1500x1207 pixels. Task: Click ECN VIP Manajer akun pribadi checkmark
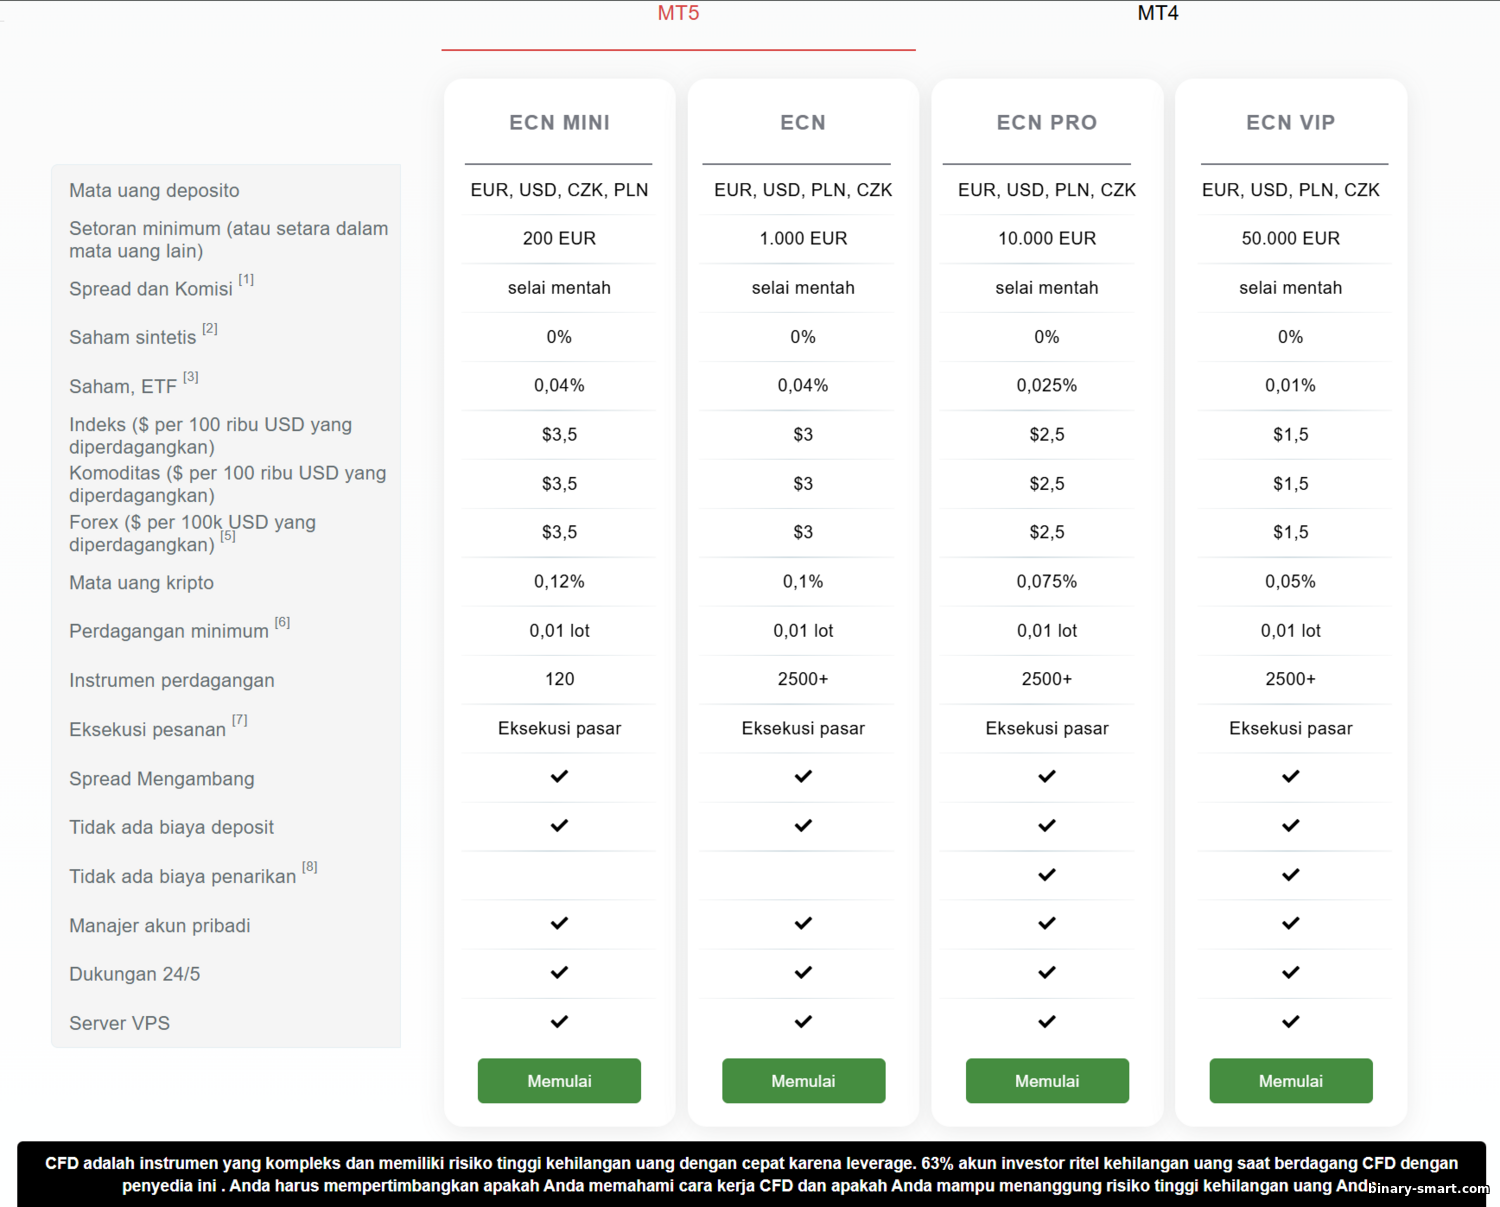click(1291, 924)
